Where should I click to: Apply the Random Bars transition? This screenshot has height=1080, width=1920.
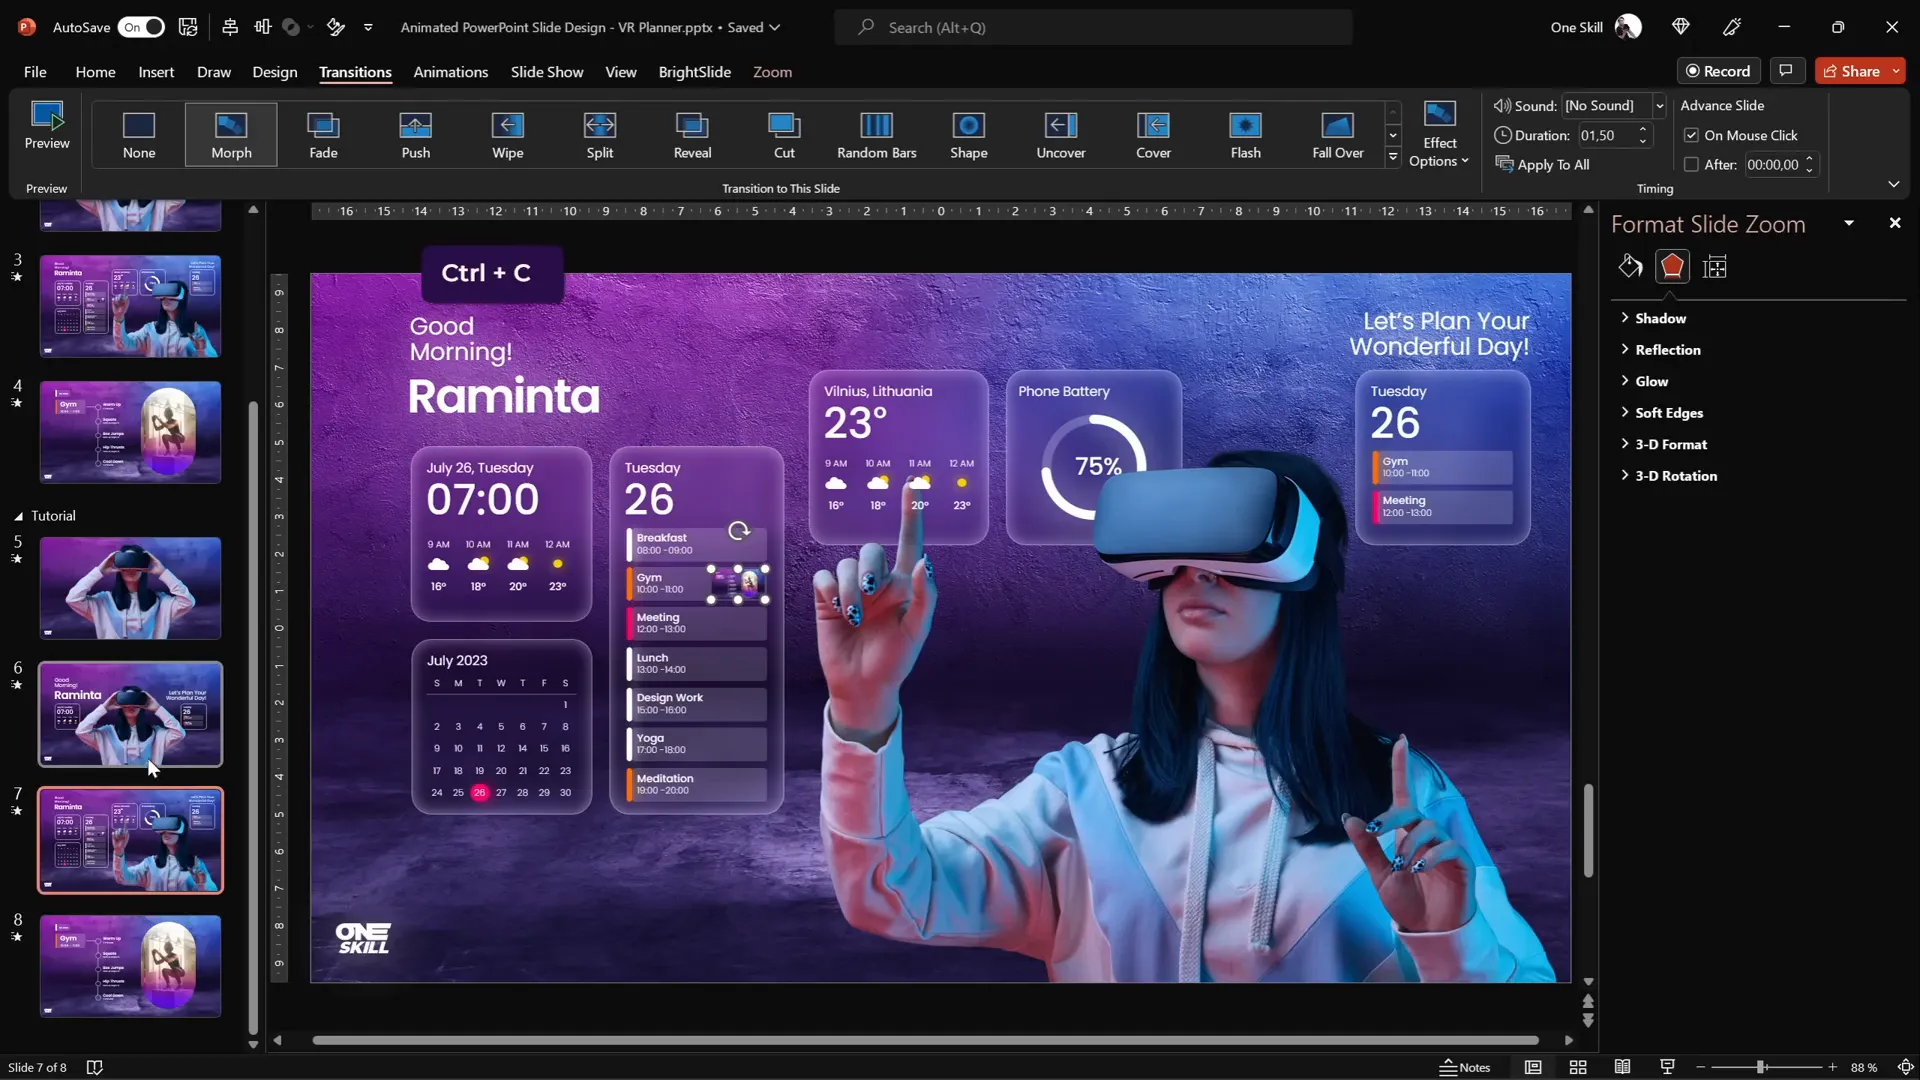pyautogui.click(x=877, y=135)
